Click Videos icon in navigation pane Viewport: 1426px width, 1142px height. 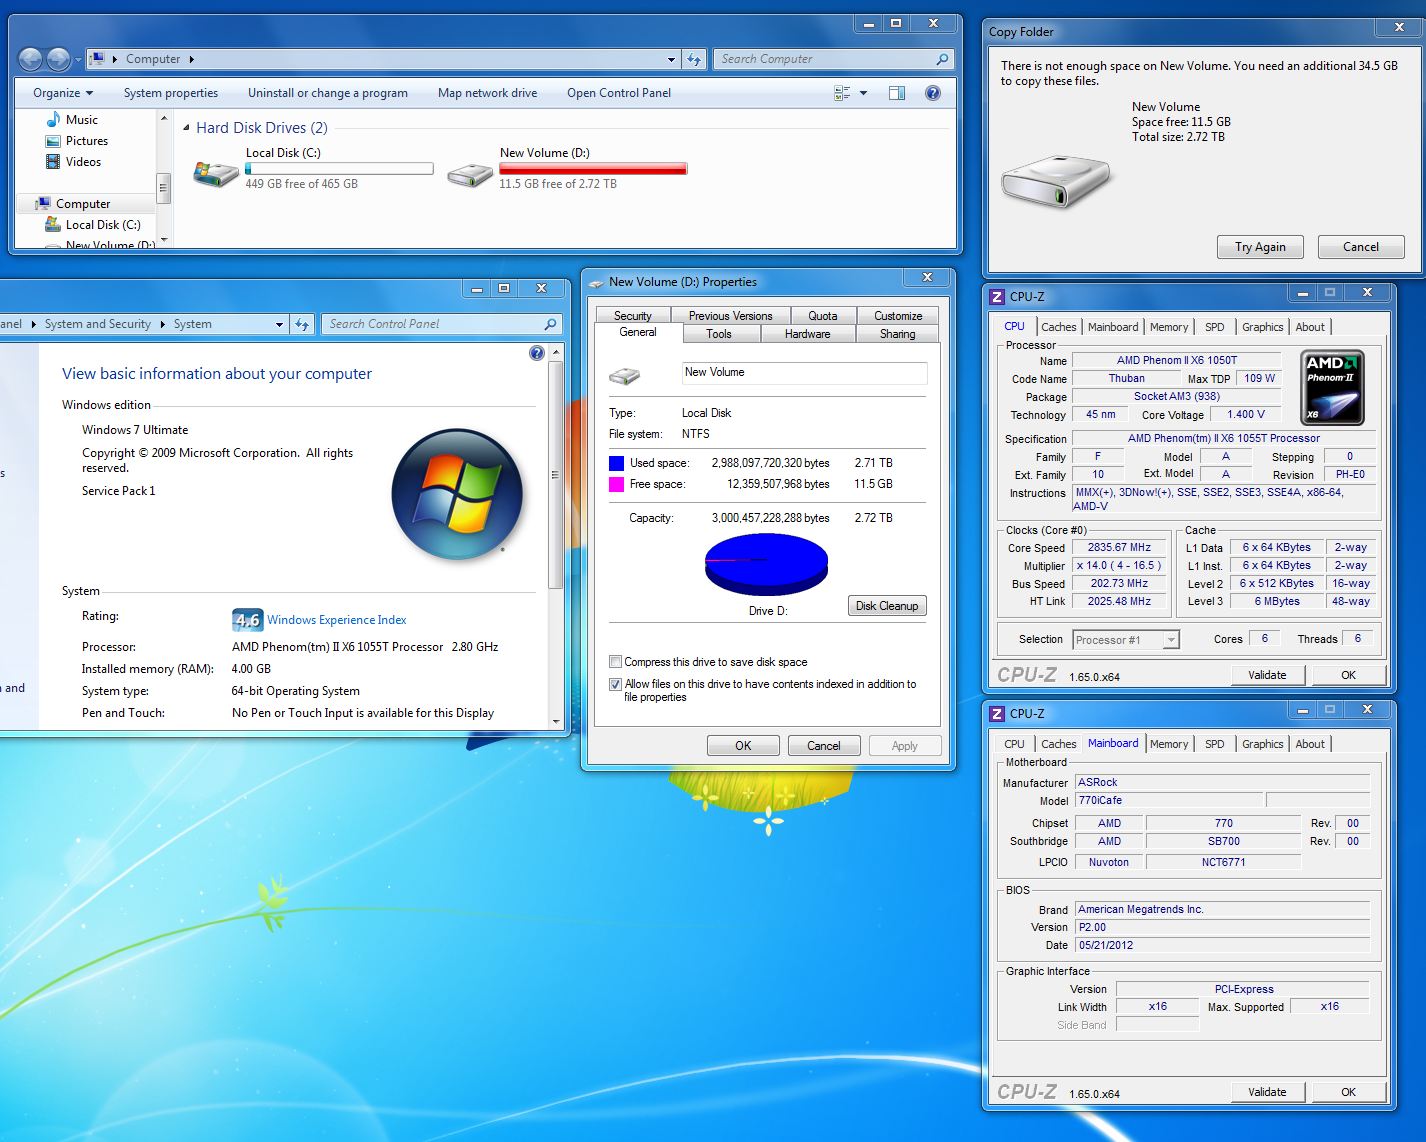point(53,161)
